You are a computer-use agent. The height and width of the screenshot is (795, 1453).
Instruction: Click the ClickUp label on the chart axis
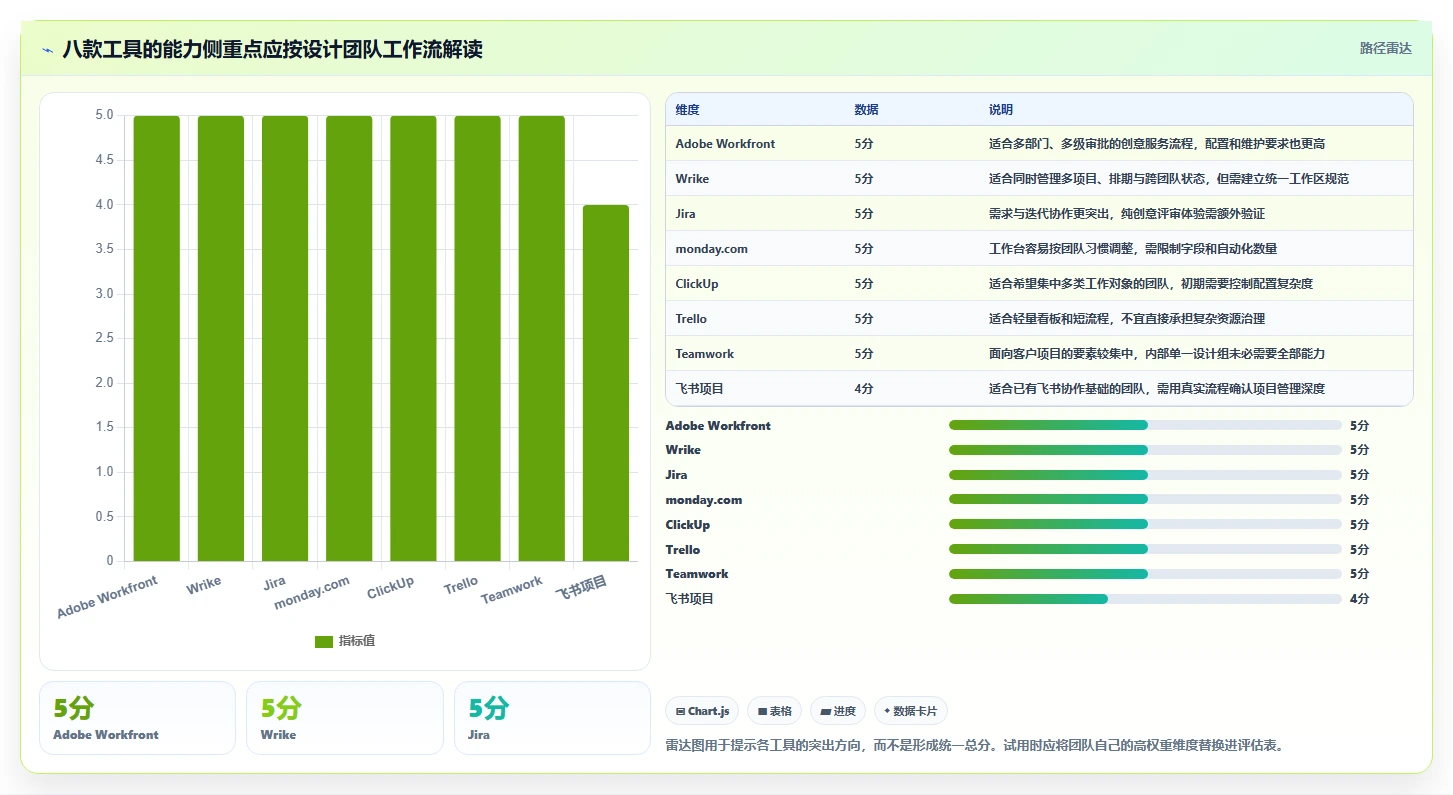tap(390, 588)
